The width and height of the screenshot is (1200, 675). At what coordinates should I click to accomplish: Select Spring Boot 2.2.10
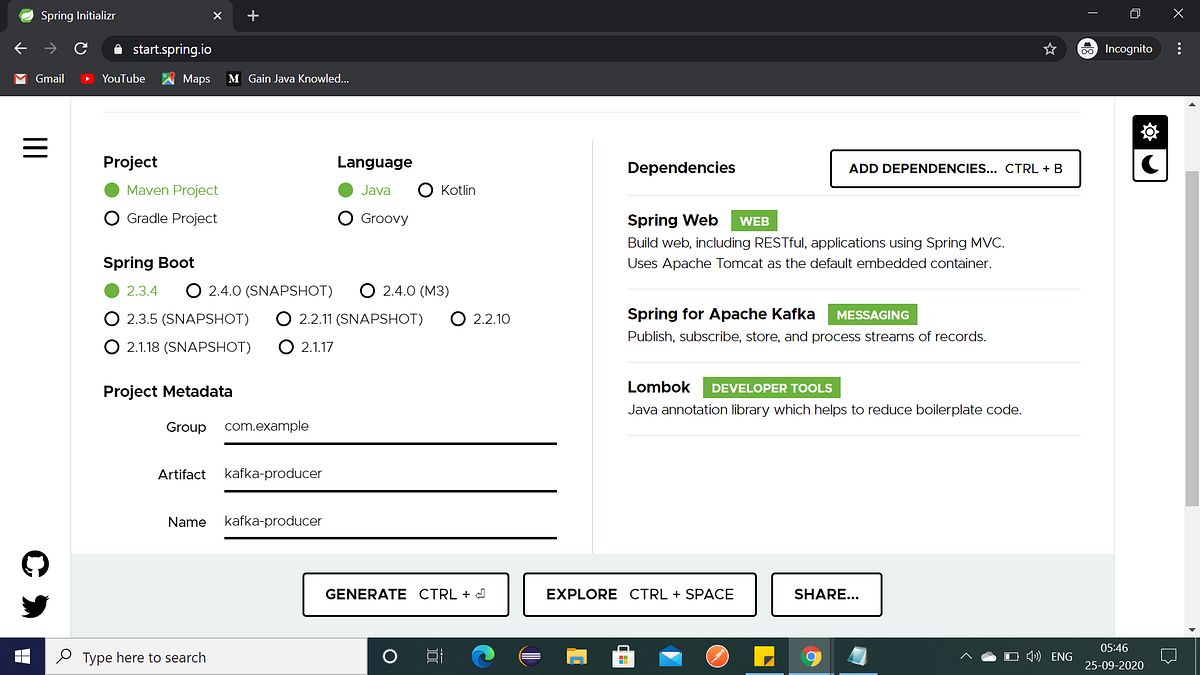click(480, 319)
